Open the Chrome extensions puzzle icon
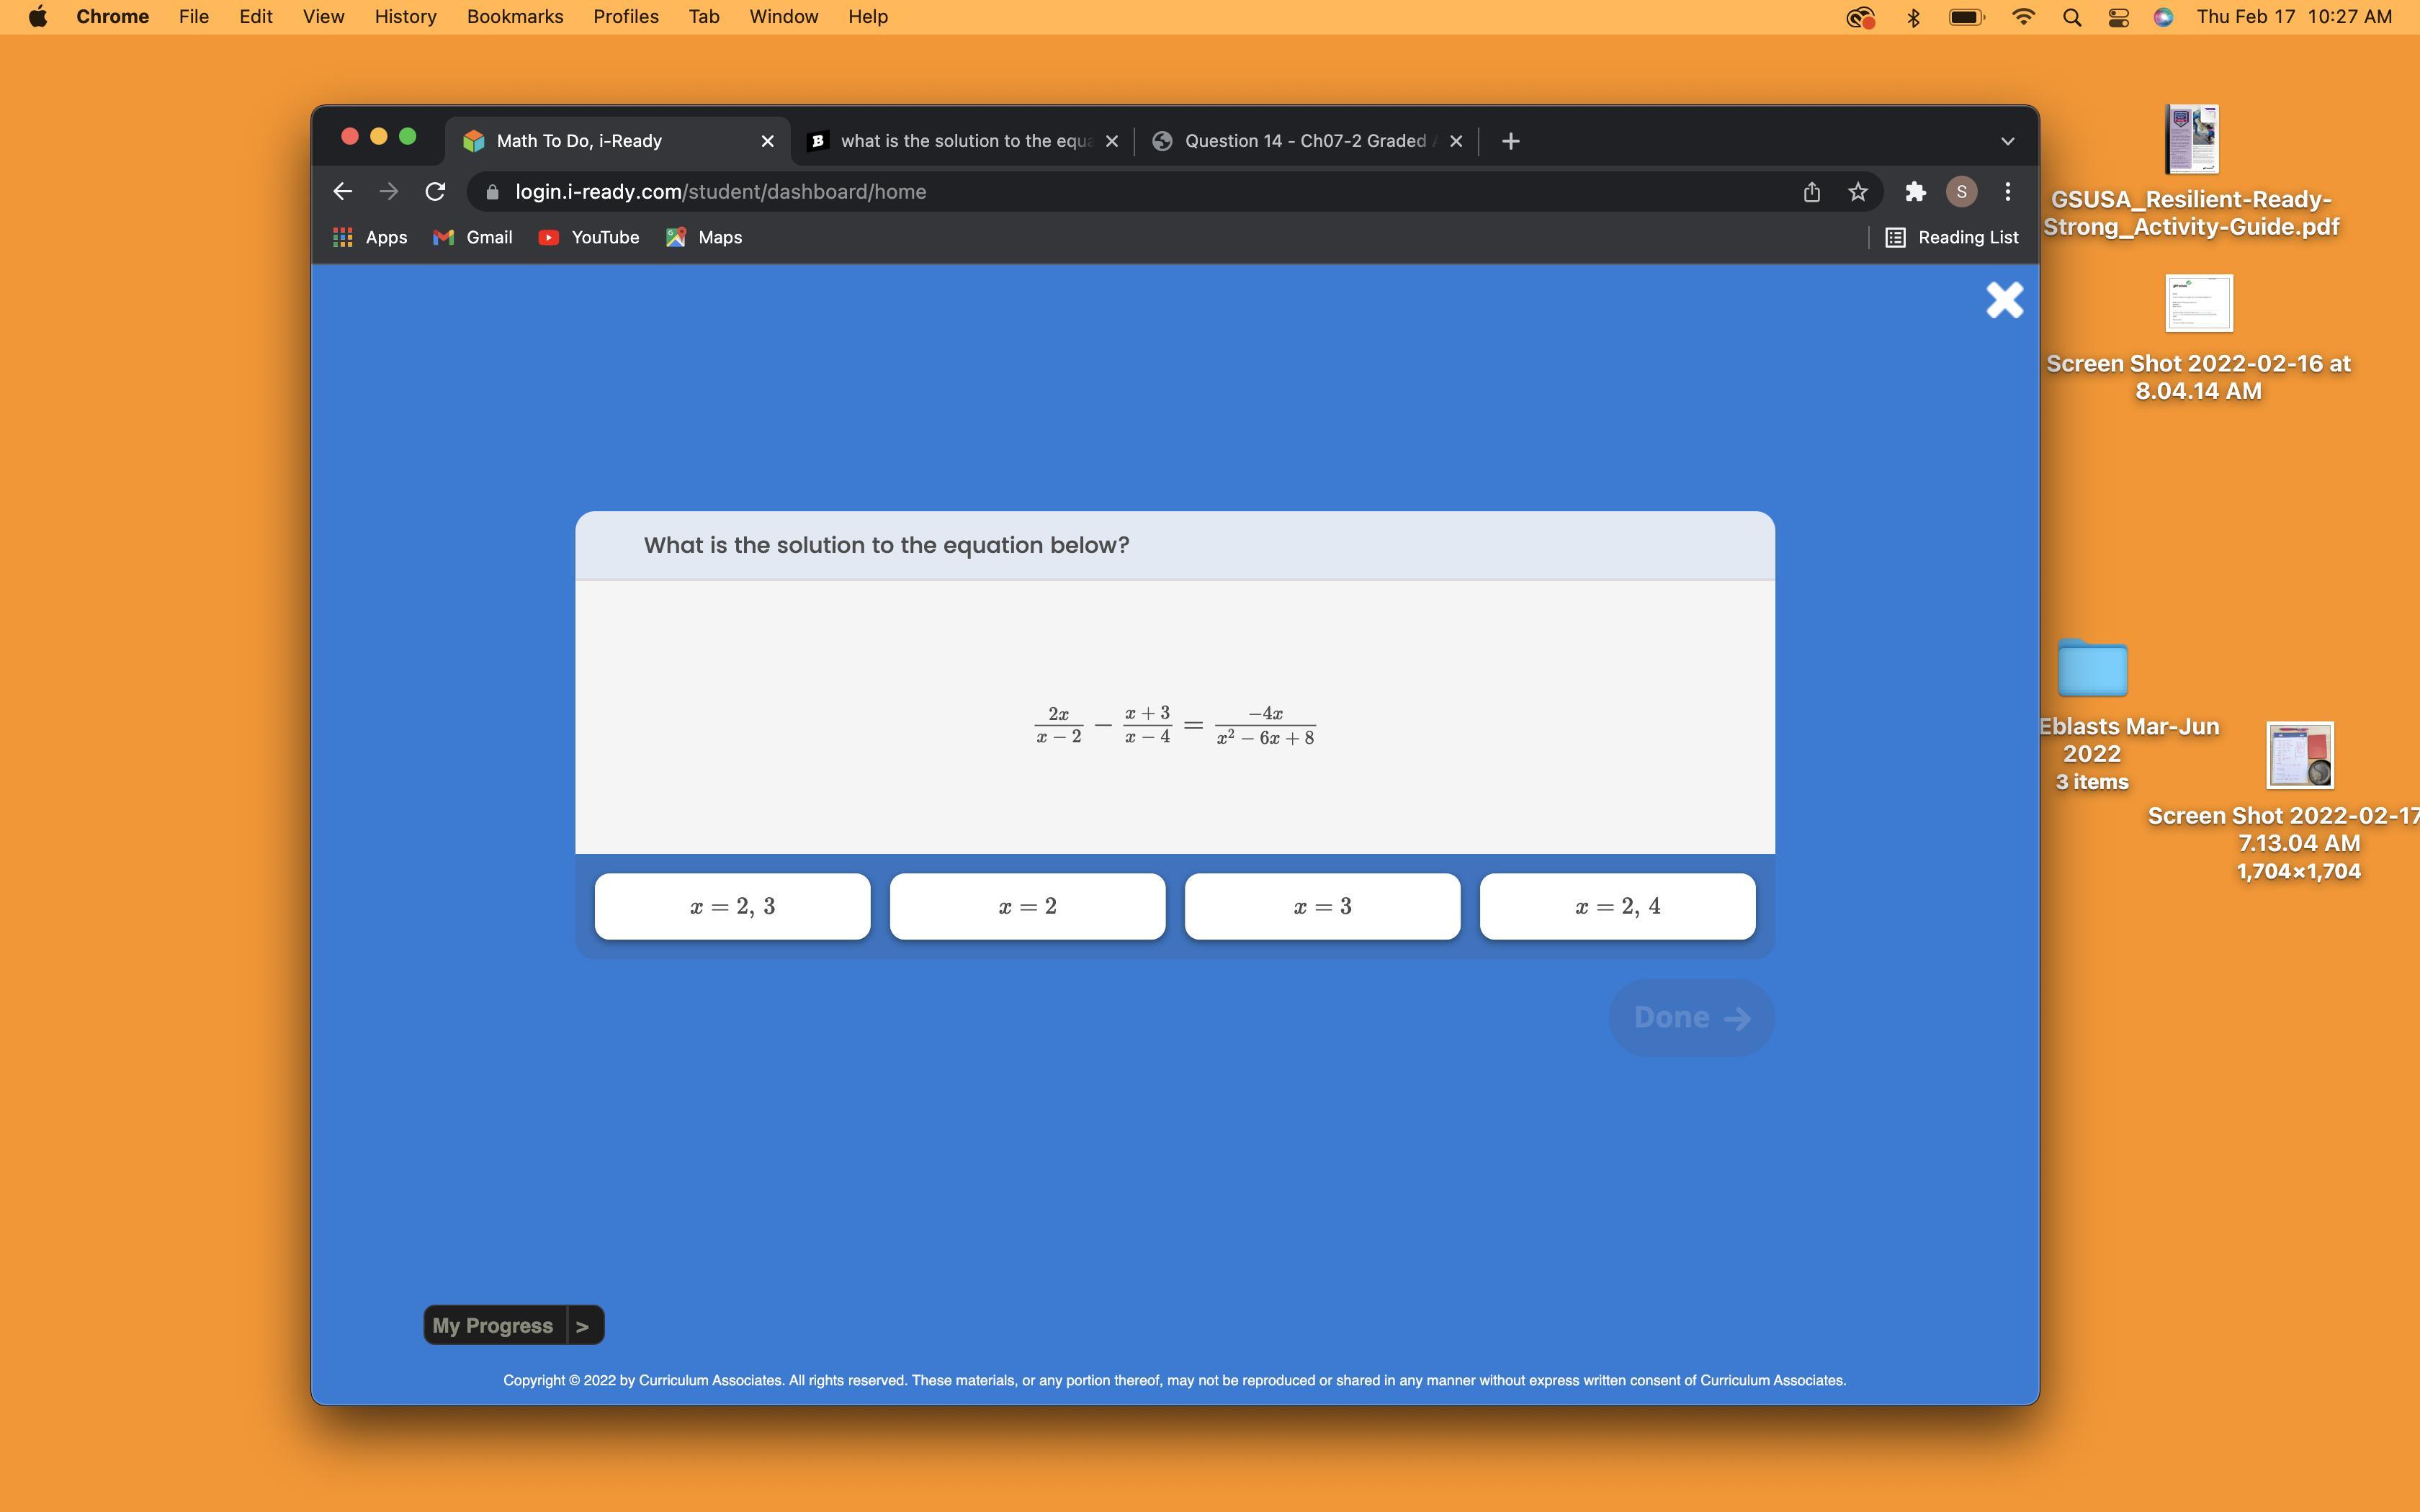The image size is (2420, 1512). (x=1914, y=191)
